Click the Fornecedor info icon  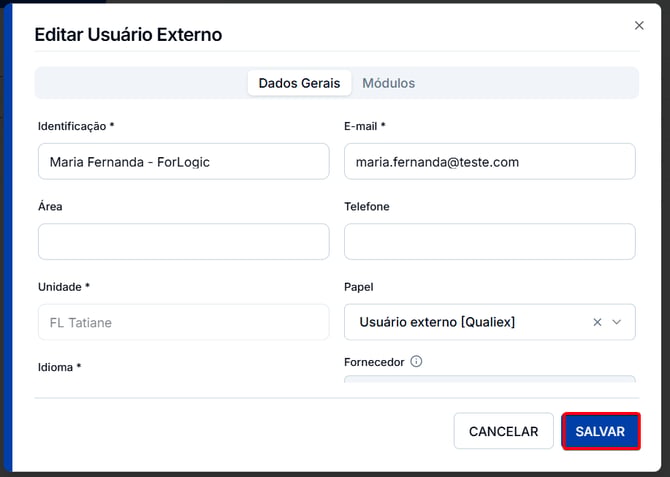(416, 362)
